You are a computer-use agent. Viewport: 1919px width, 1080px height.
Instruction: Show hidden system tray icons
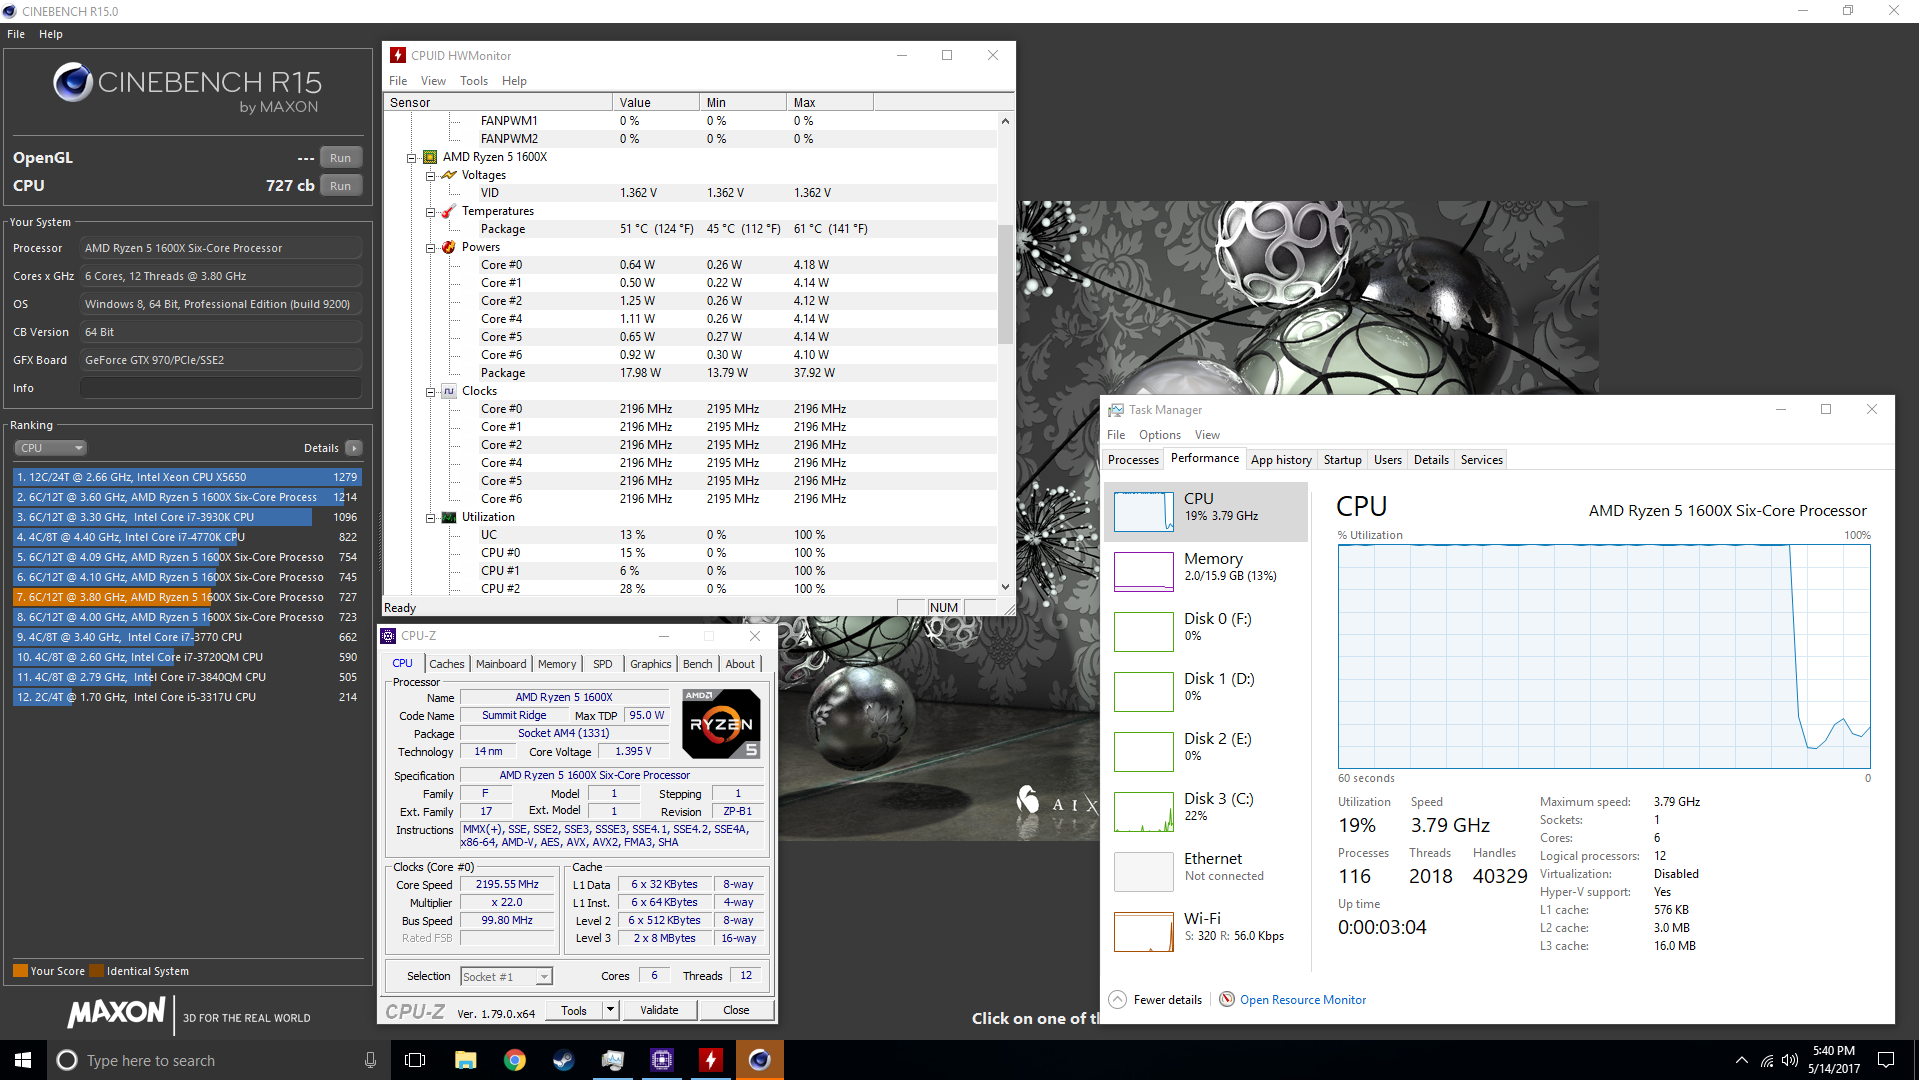click(1742, 1060)
